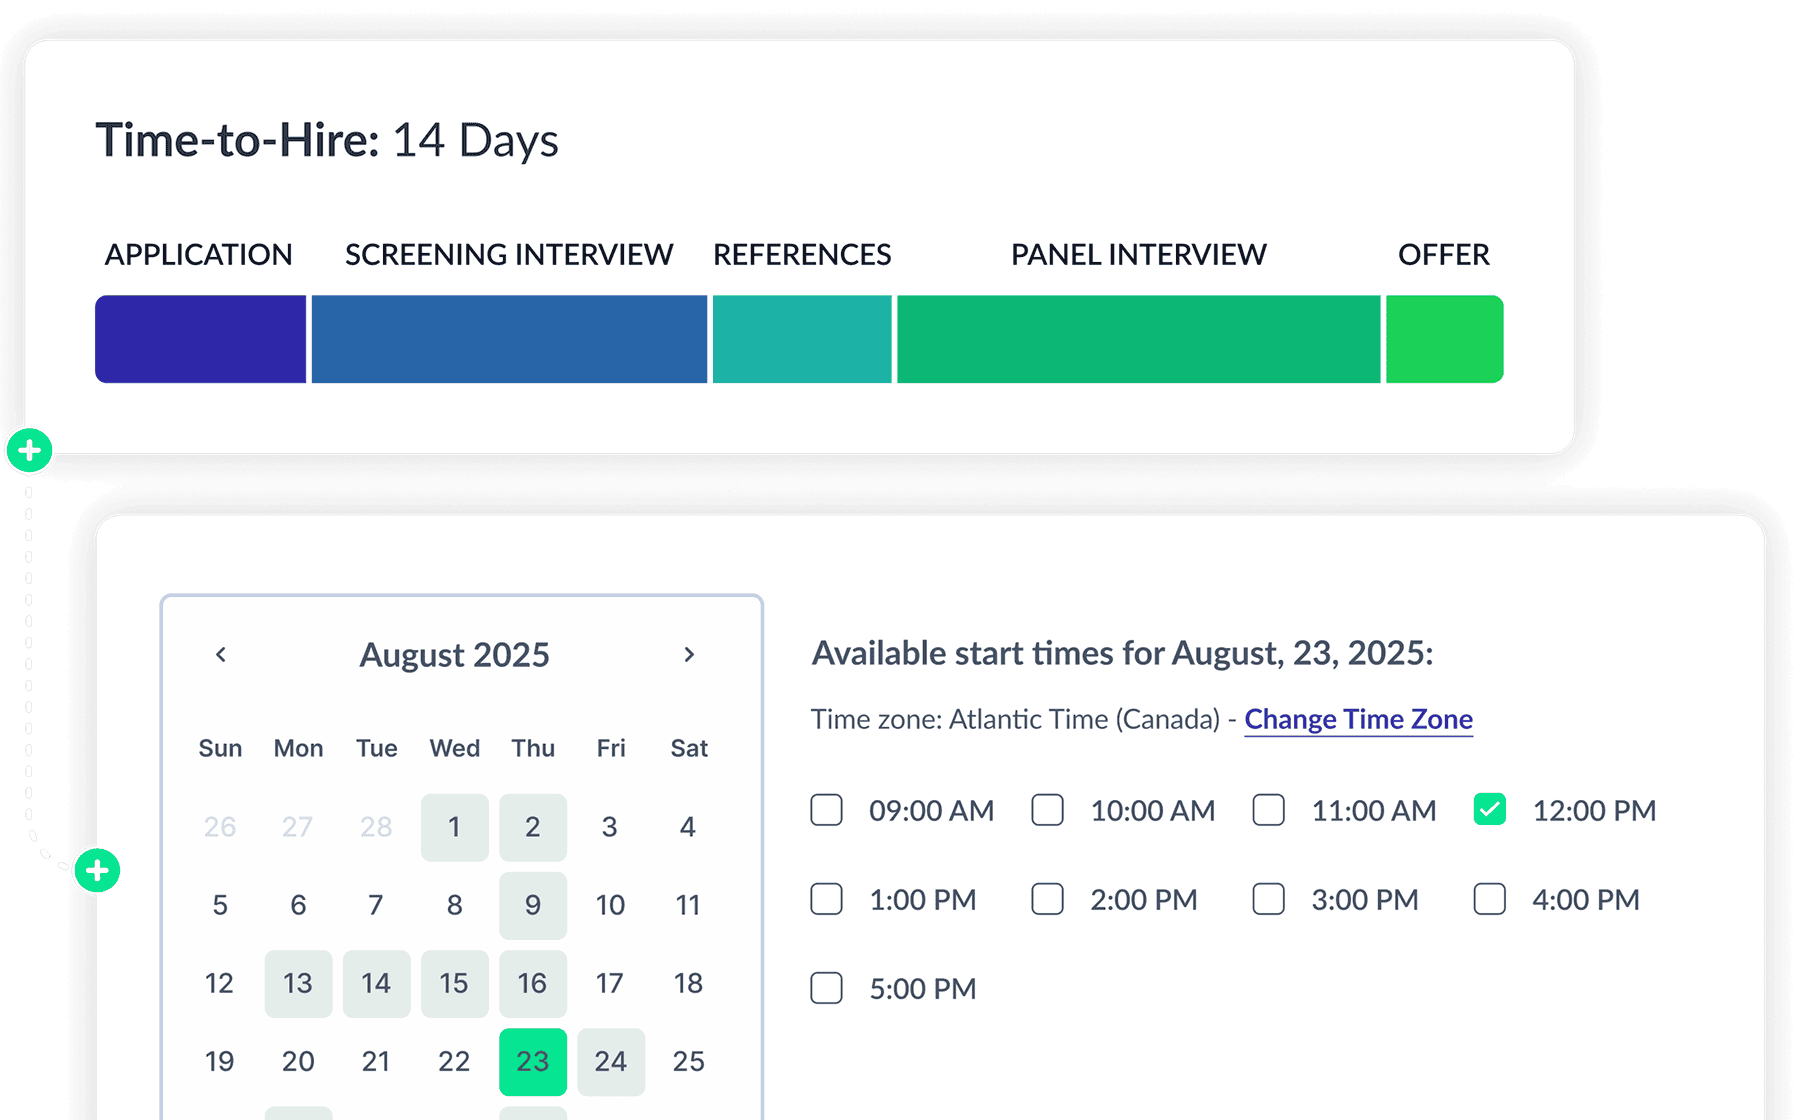
Task: Go to previous month in calendar
Action: pyautogui.click(x=221, y=654)
